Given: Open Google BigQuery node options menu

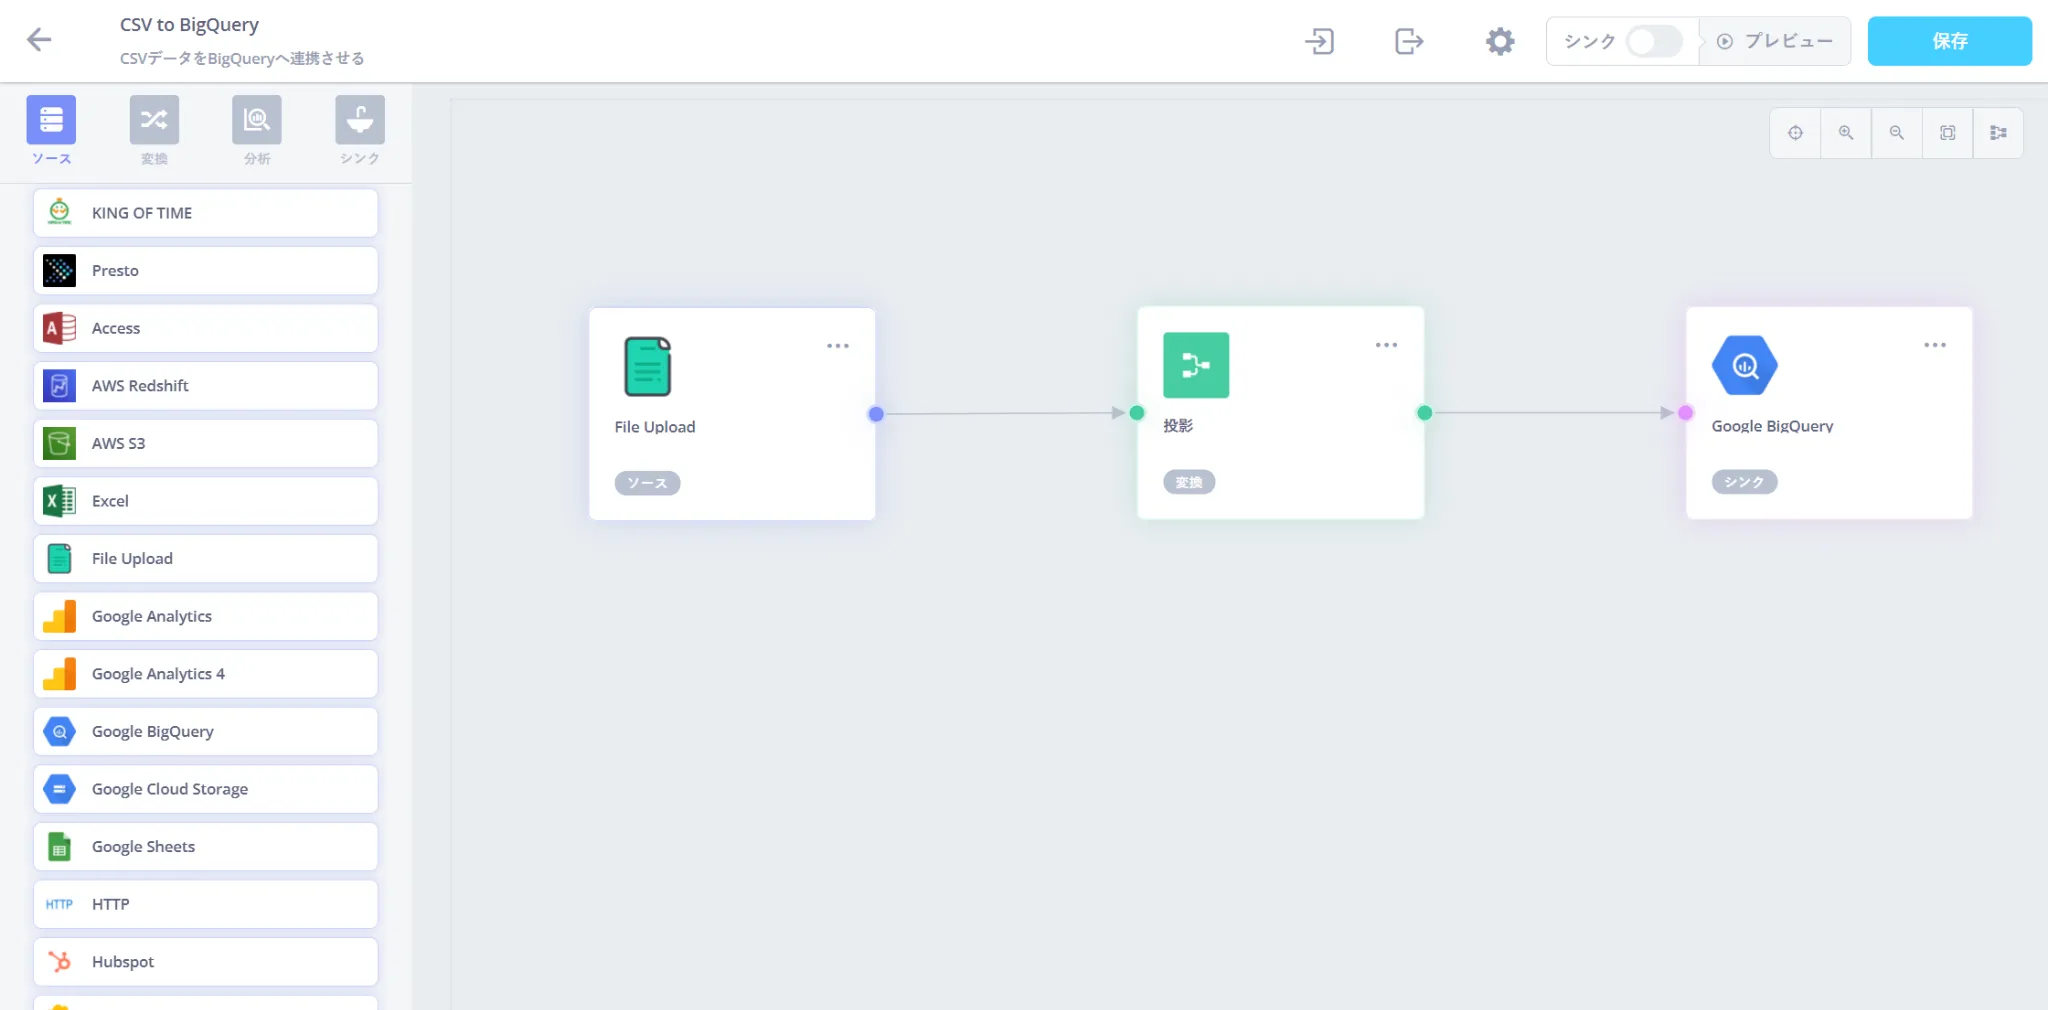Looking at the screenshot, I should pyautogui.click(x=1934, y=345).
